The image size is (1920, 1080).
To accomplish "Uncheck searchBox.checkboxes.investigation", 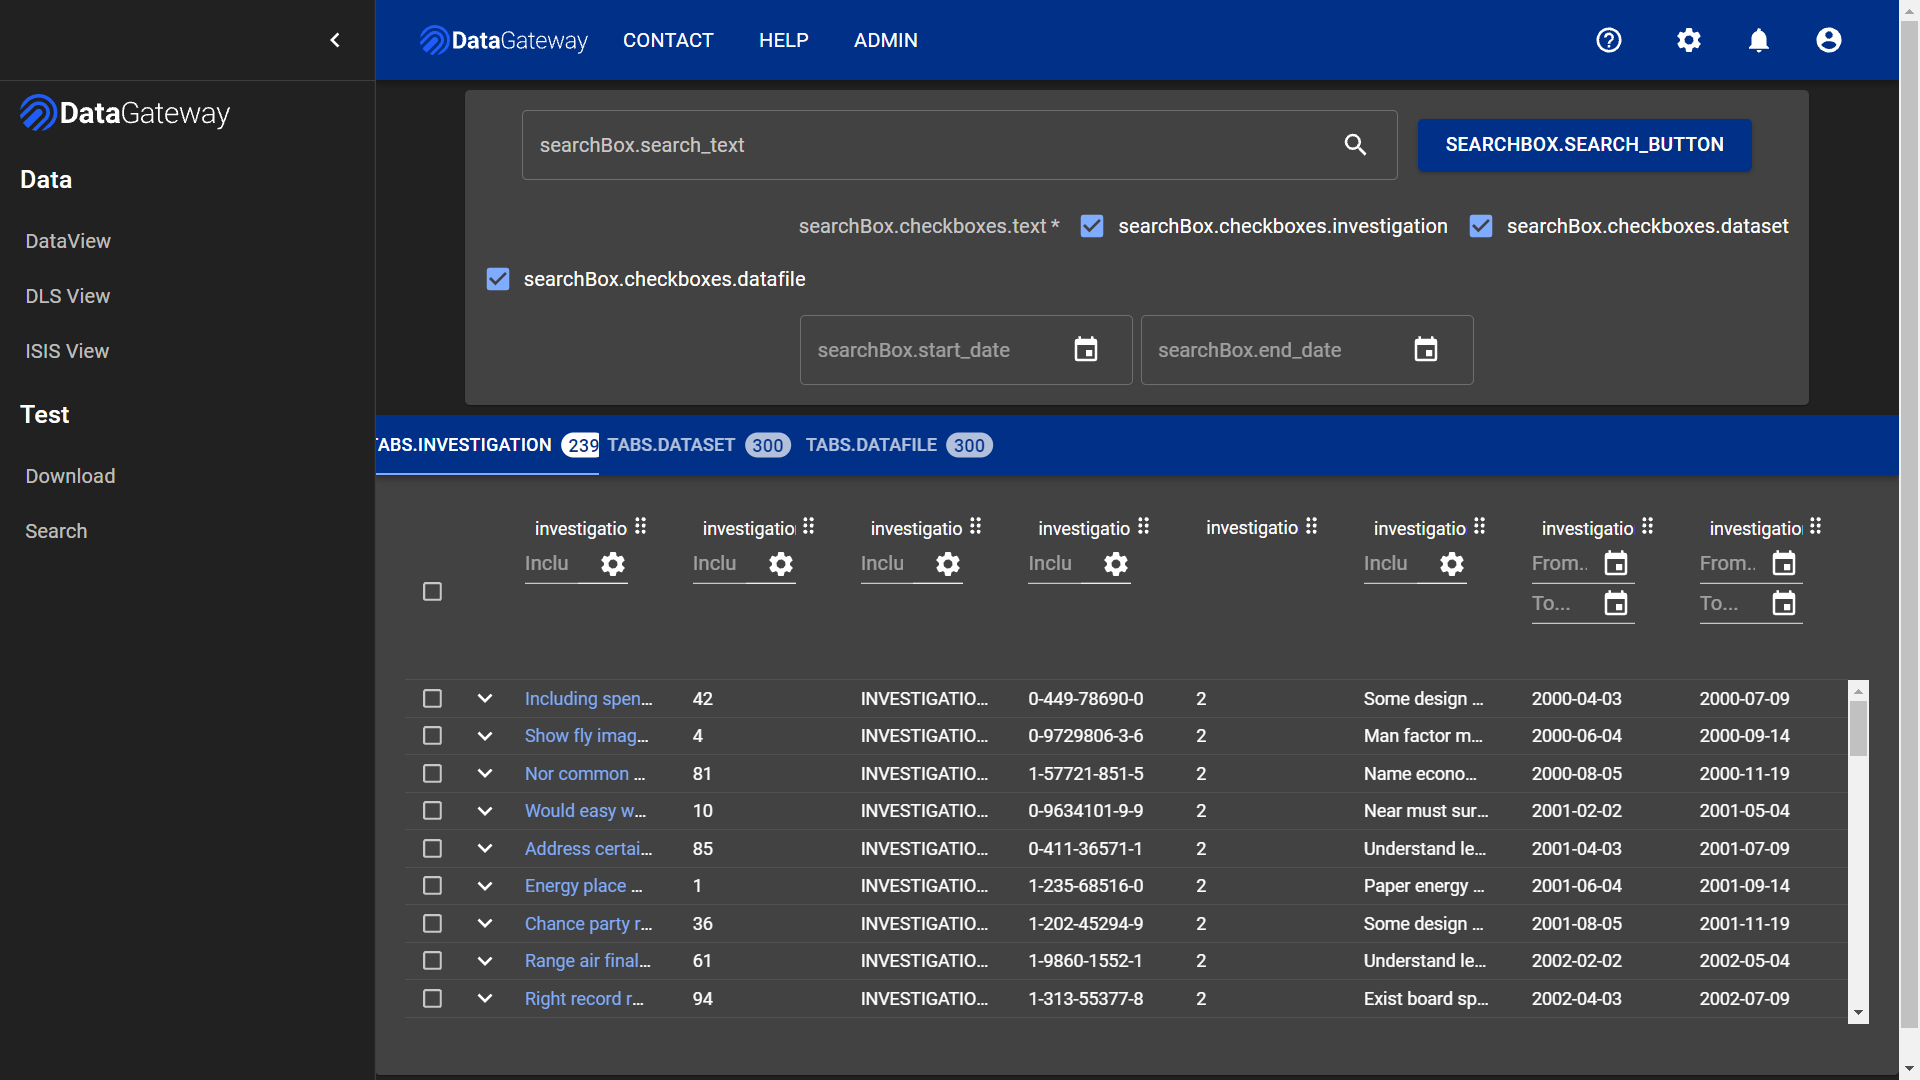I will 1092,226.
